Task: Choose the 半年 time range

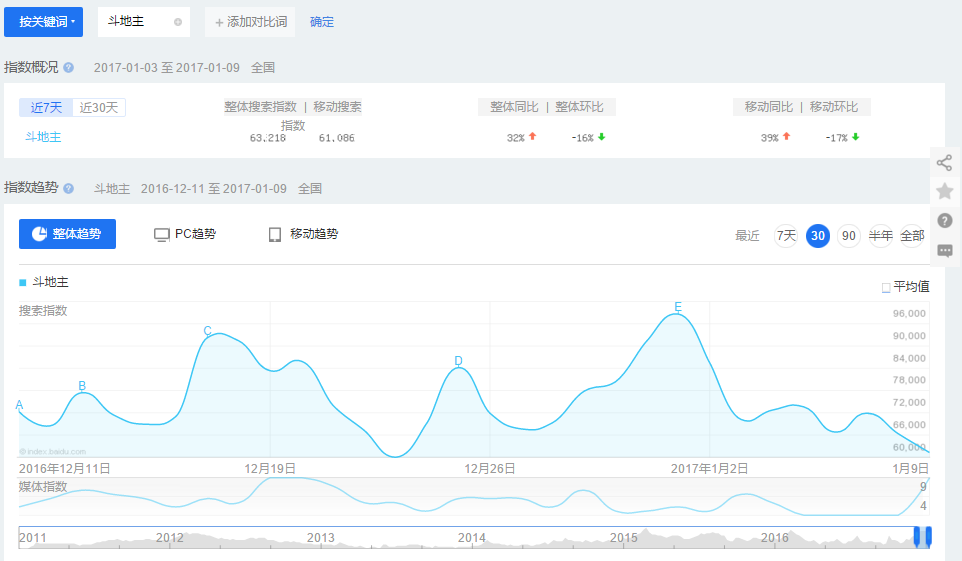Action: pyautogui.click(x=881, y=236)
